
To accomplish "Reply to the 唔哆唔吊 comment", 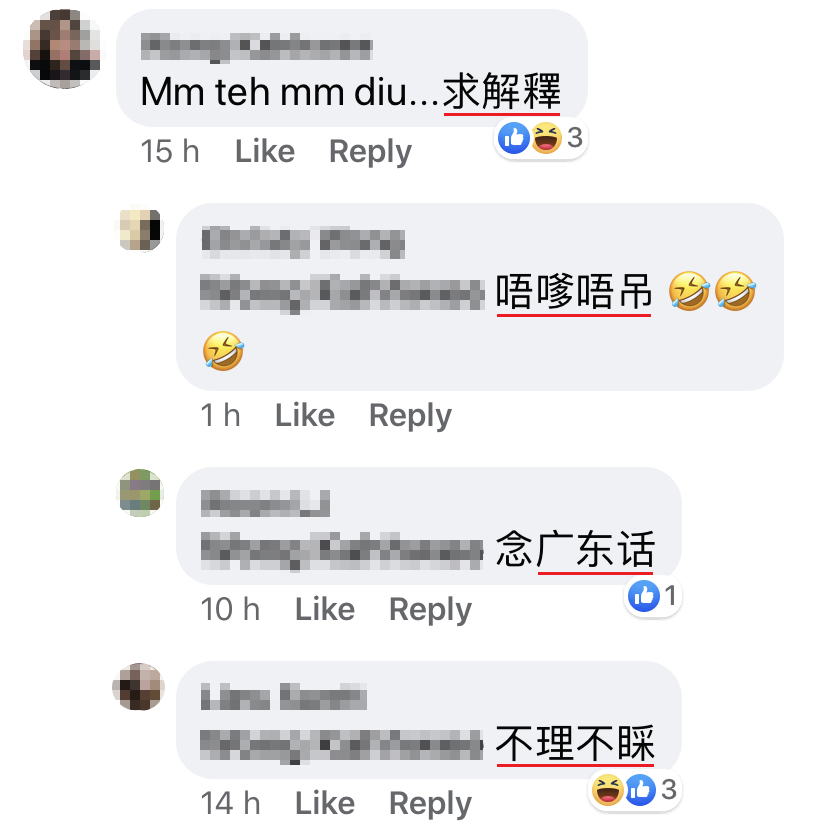I will [x=410, y=416].
